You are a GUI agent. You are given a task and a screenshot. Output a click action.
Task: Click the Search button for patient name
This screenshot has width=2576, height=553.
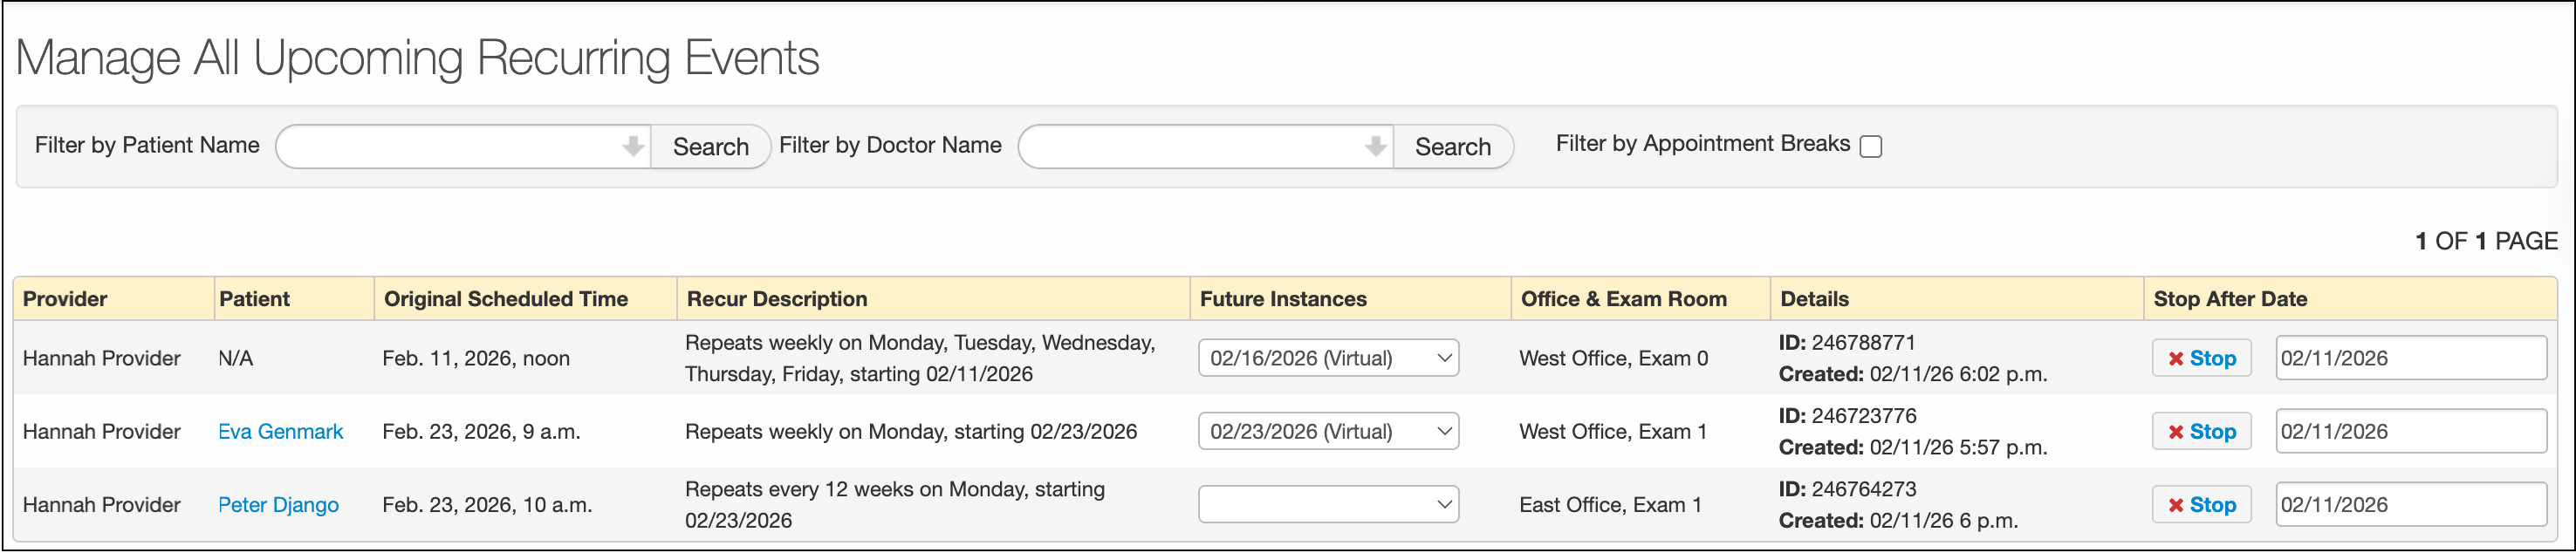tap(710, 147)
